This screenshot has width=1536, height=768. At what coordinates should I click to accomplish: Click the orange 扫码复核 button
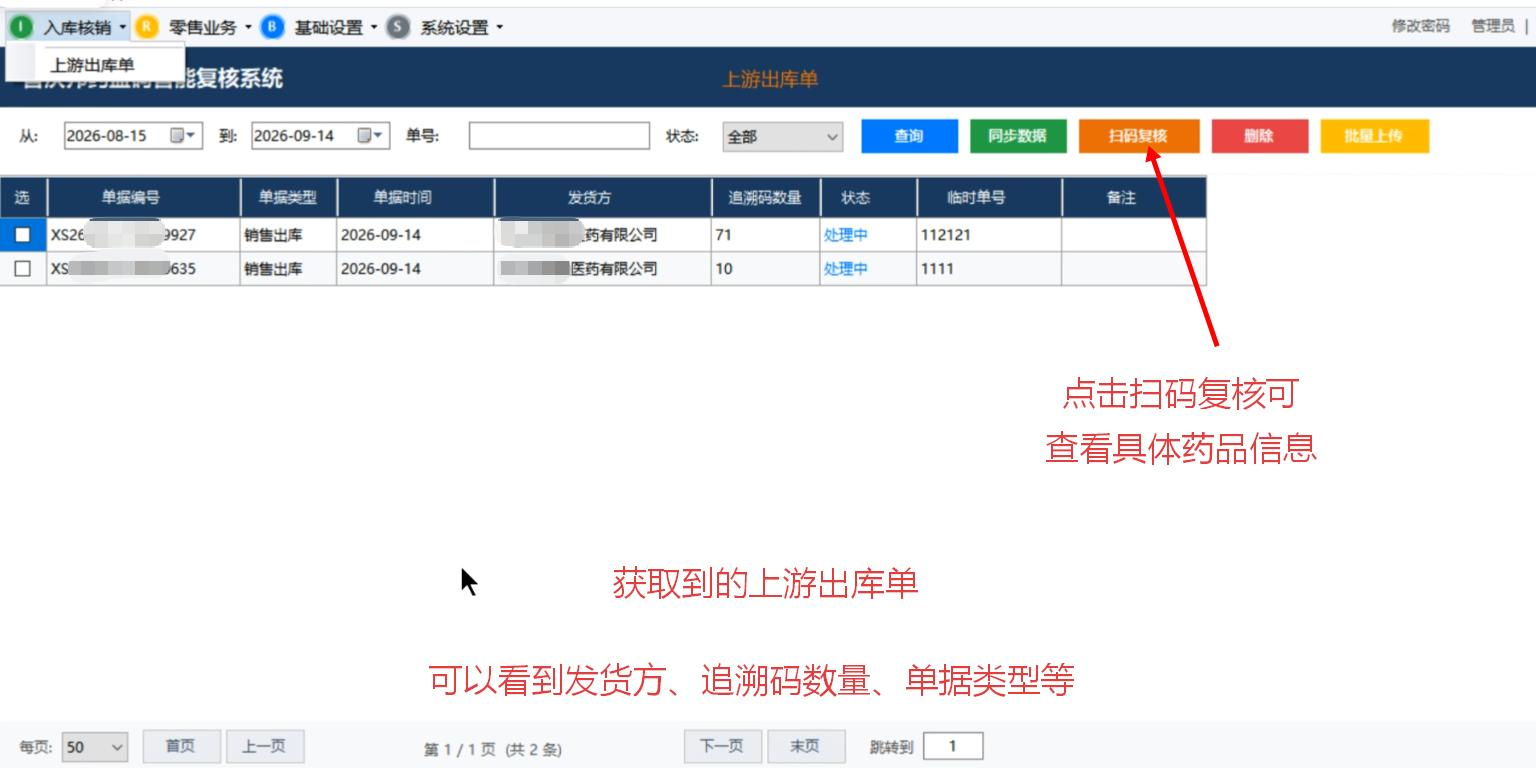[1139, 136]
